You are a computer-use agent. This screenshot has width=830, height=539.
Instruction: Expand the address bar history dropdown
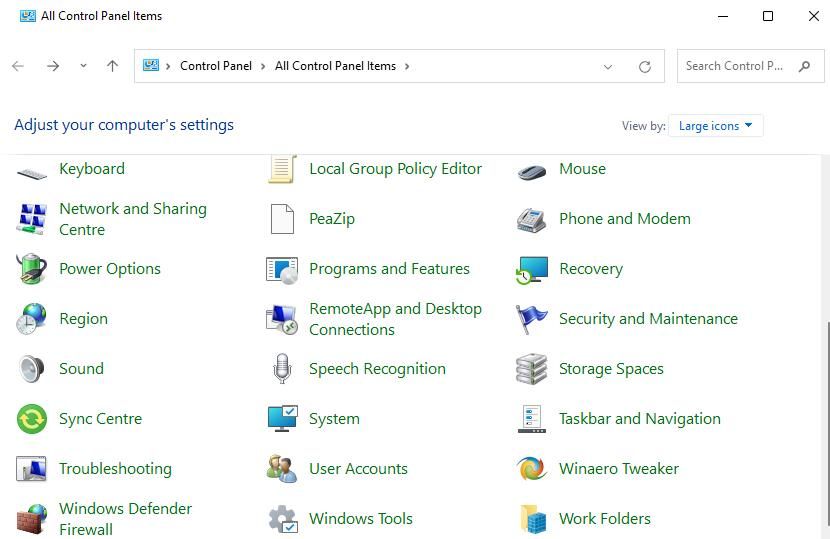click(x=608, y=67)
